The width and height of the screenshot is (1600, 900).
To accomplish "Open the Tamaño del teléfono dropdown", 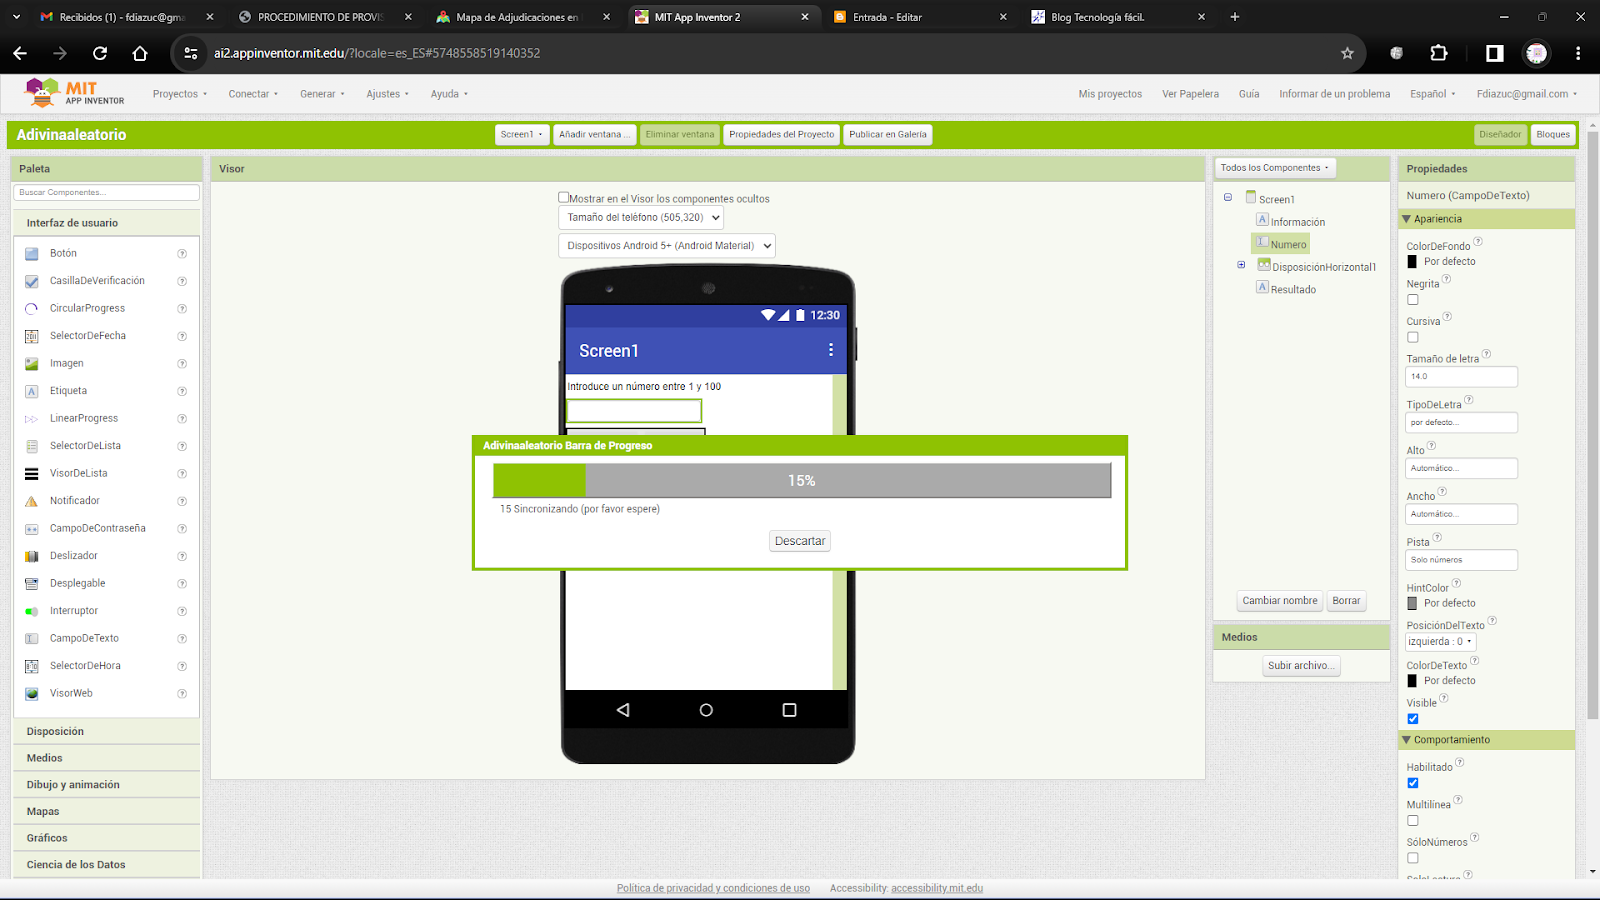I will click(x=641, y=217).
